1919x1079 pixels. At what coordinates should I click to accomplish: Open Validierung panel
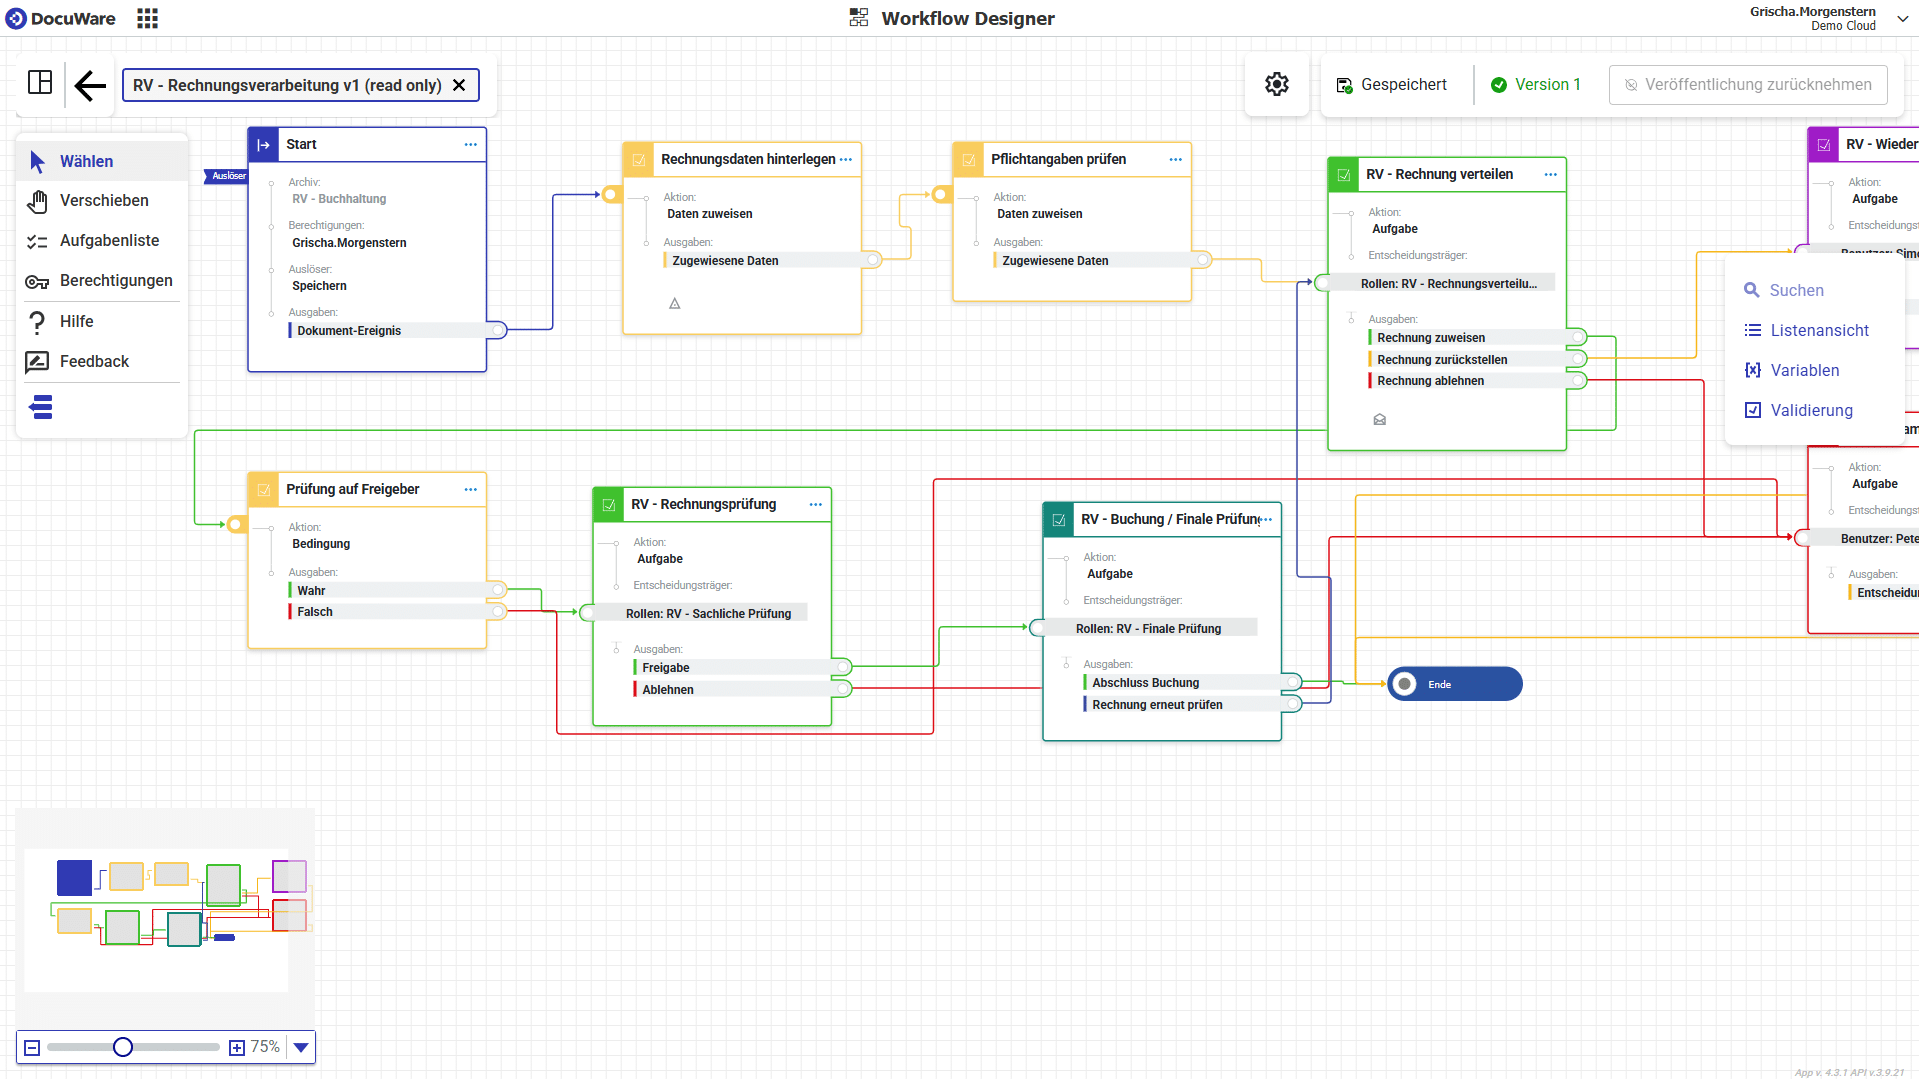tap(1810, 410)
